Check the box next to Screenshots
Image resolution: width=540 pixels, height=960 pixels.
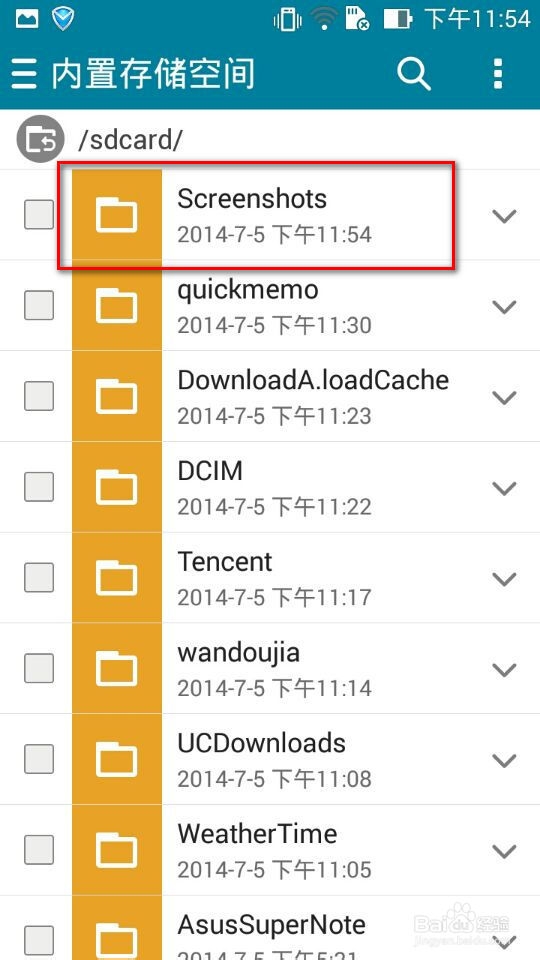coord(39,215)
